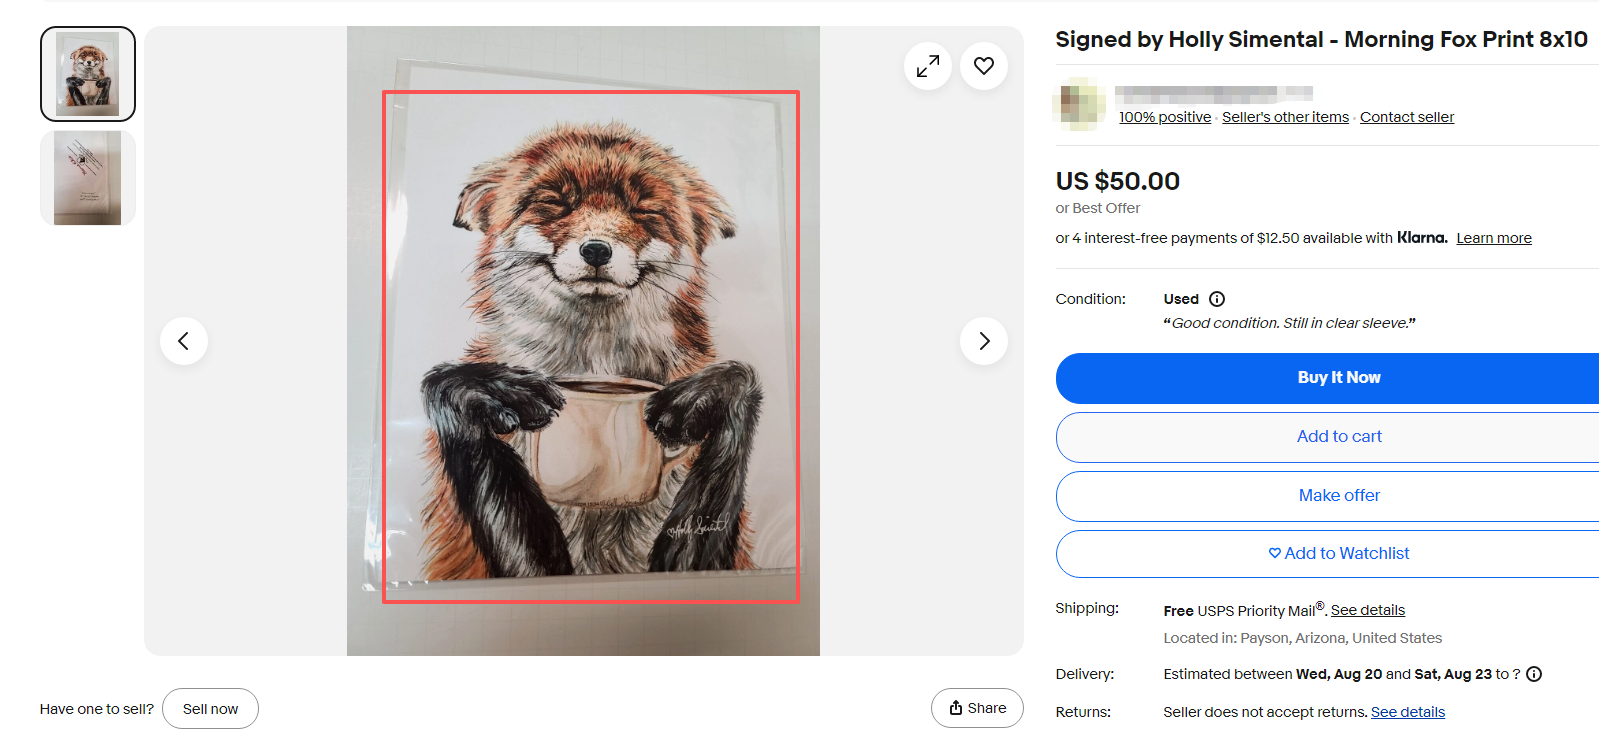Open shipping See details link

tap(1367, 610)
